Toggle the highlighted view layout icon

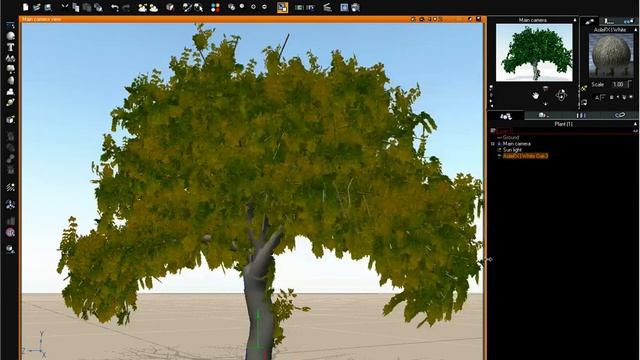coord(282,7)
